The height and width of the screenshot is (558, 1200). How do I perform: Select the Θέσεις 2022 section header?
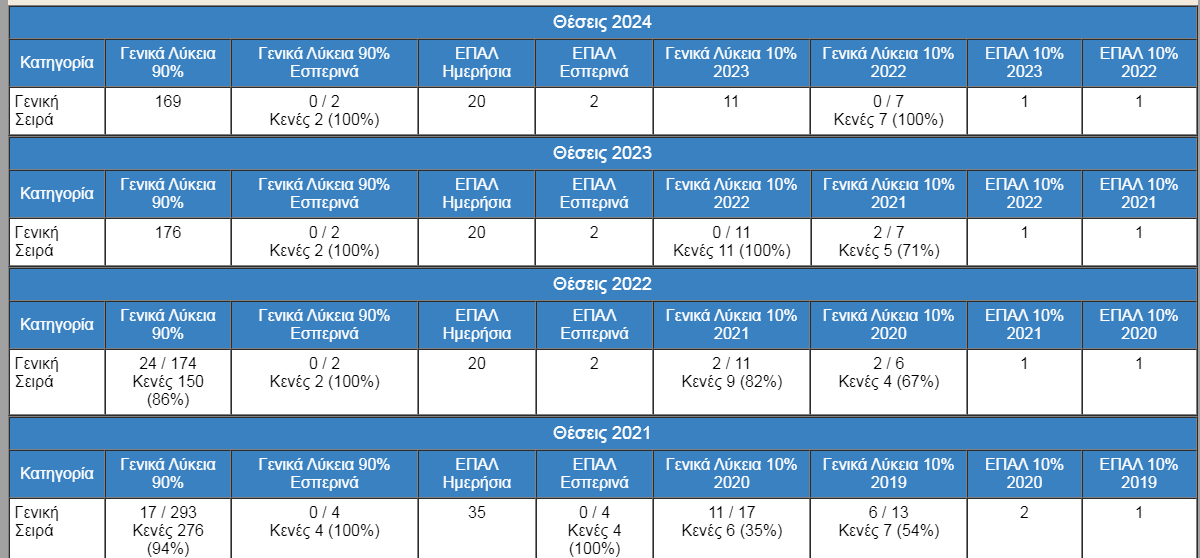pyautogui.click(x=602, y=284)
